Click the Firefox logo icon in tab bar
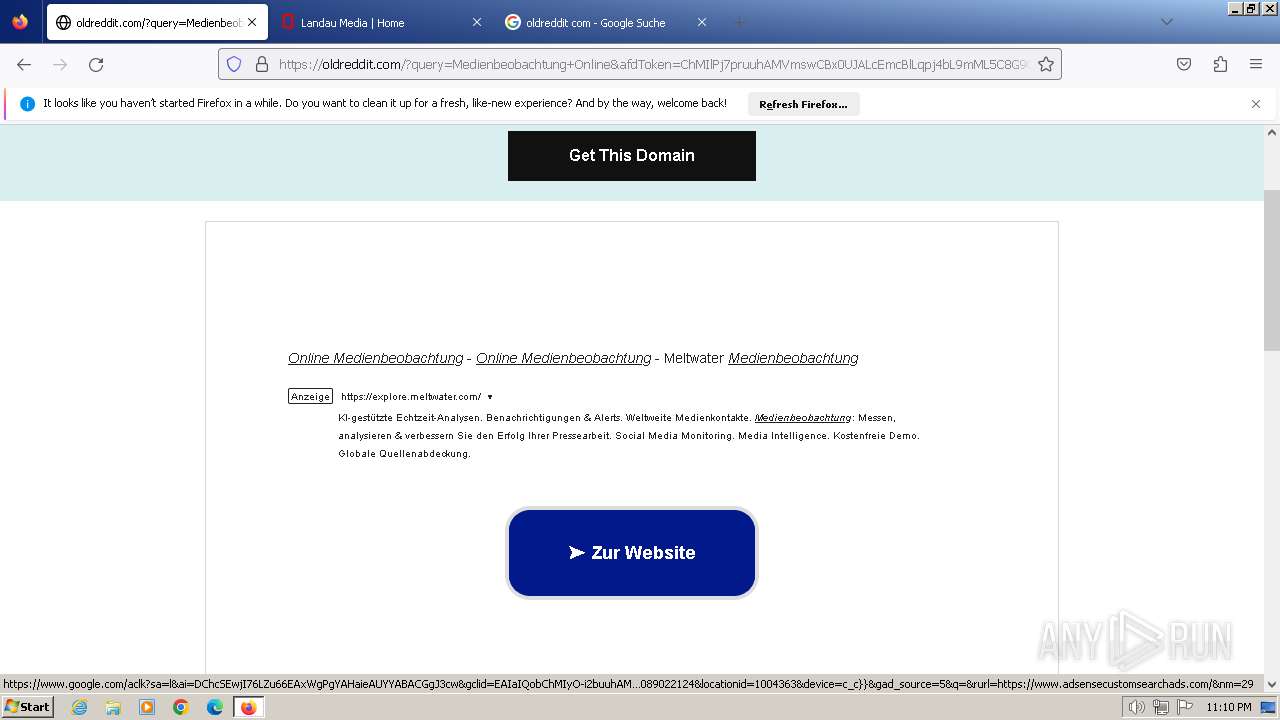The height and width of the screenshot is (720, 1280). coord(20,22)
